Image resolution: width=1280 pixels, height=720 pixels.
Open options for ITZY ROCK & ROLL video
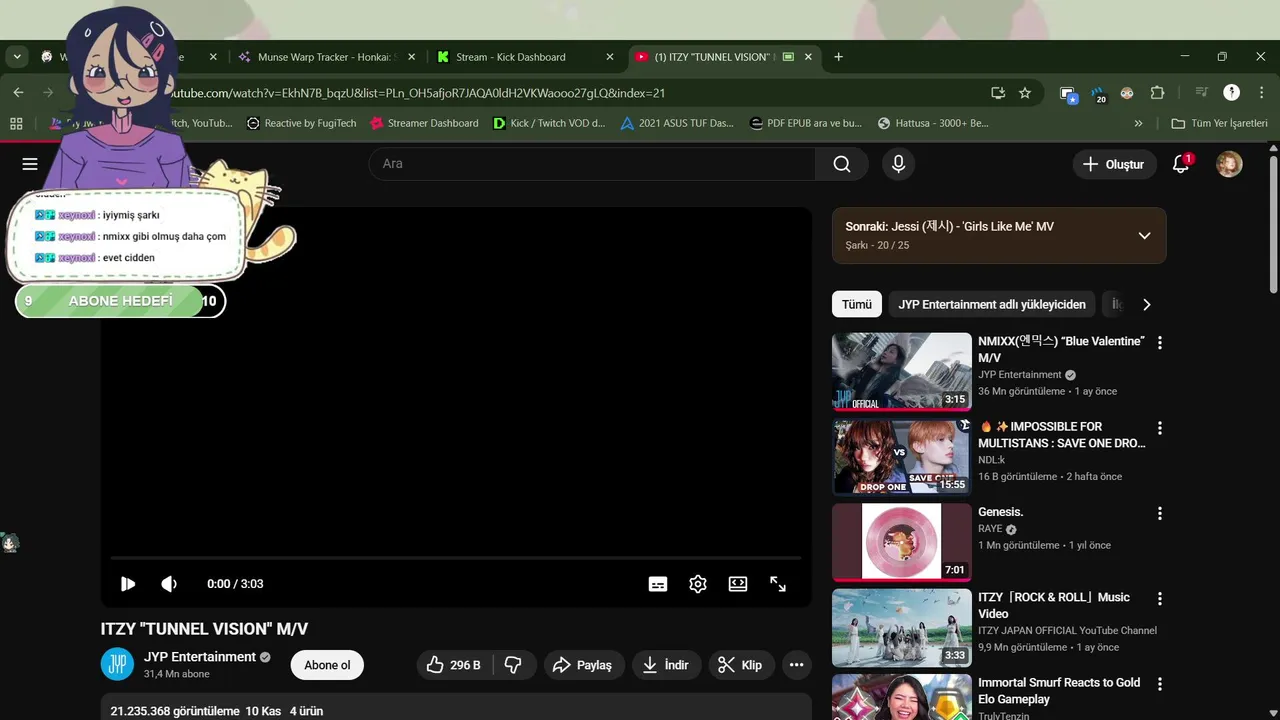point(1160,598)
